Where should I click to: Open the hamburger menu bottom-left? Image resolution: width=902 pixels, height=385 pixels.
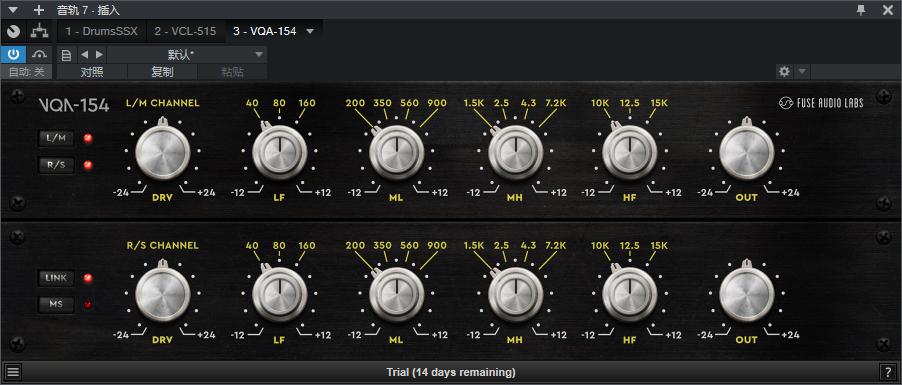click(x=13, y=372)
